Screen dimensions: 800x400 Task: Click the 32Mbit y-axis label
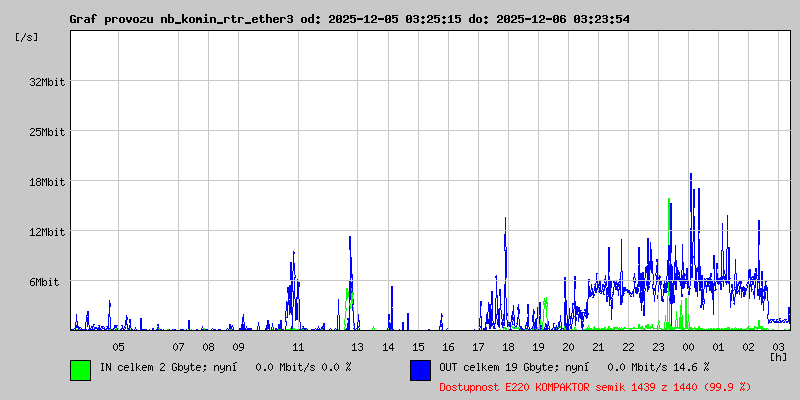[47, 82]
